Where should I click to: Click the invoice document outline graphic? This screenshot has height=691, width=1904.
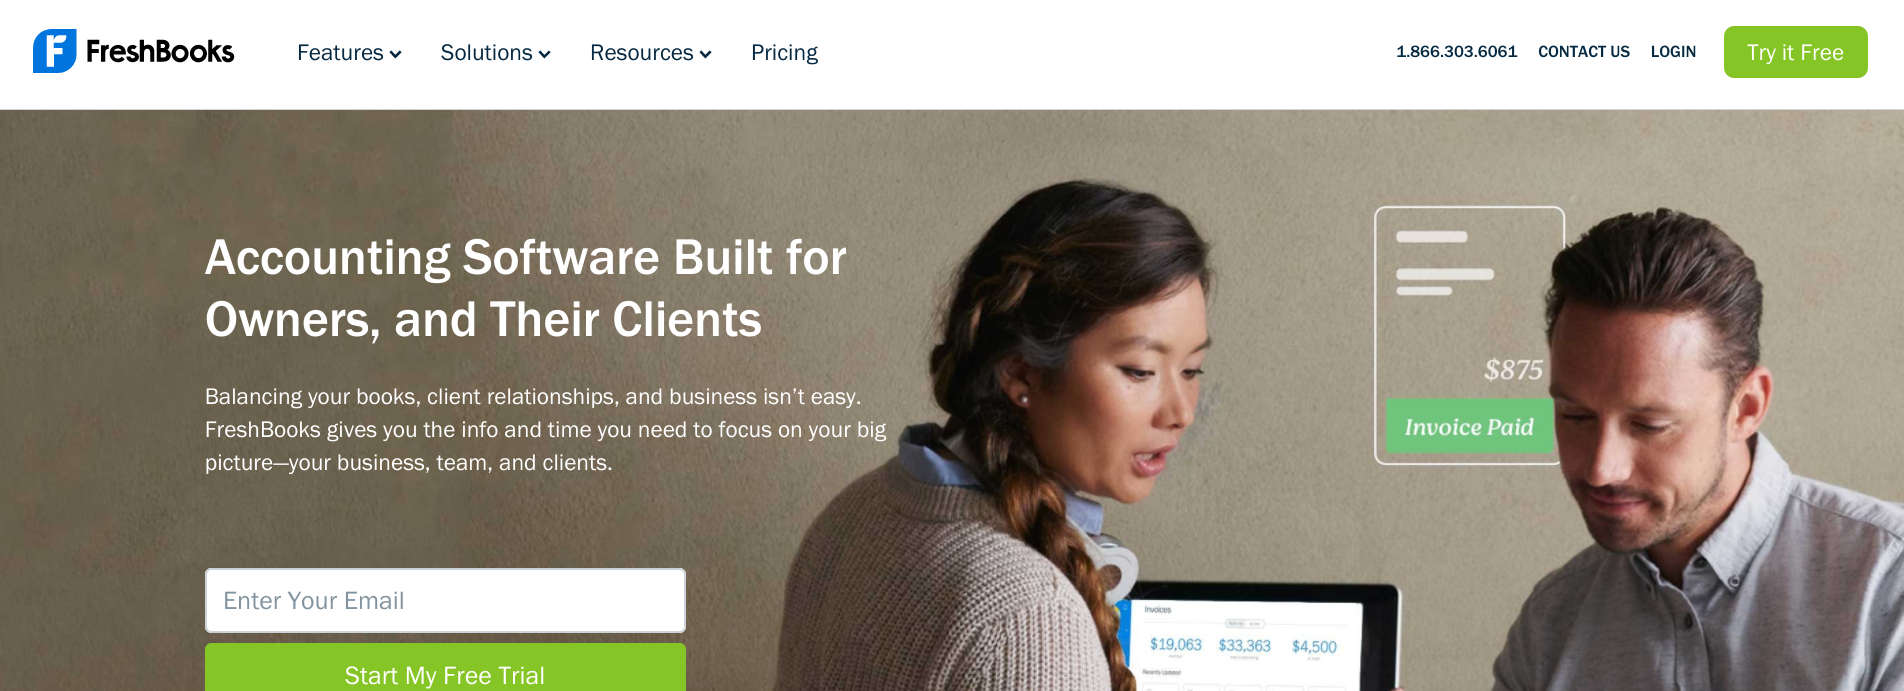point(1469,335)
